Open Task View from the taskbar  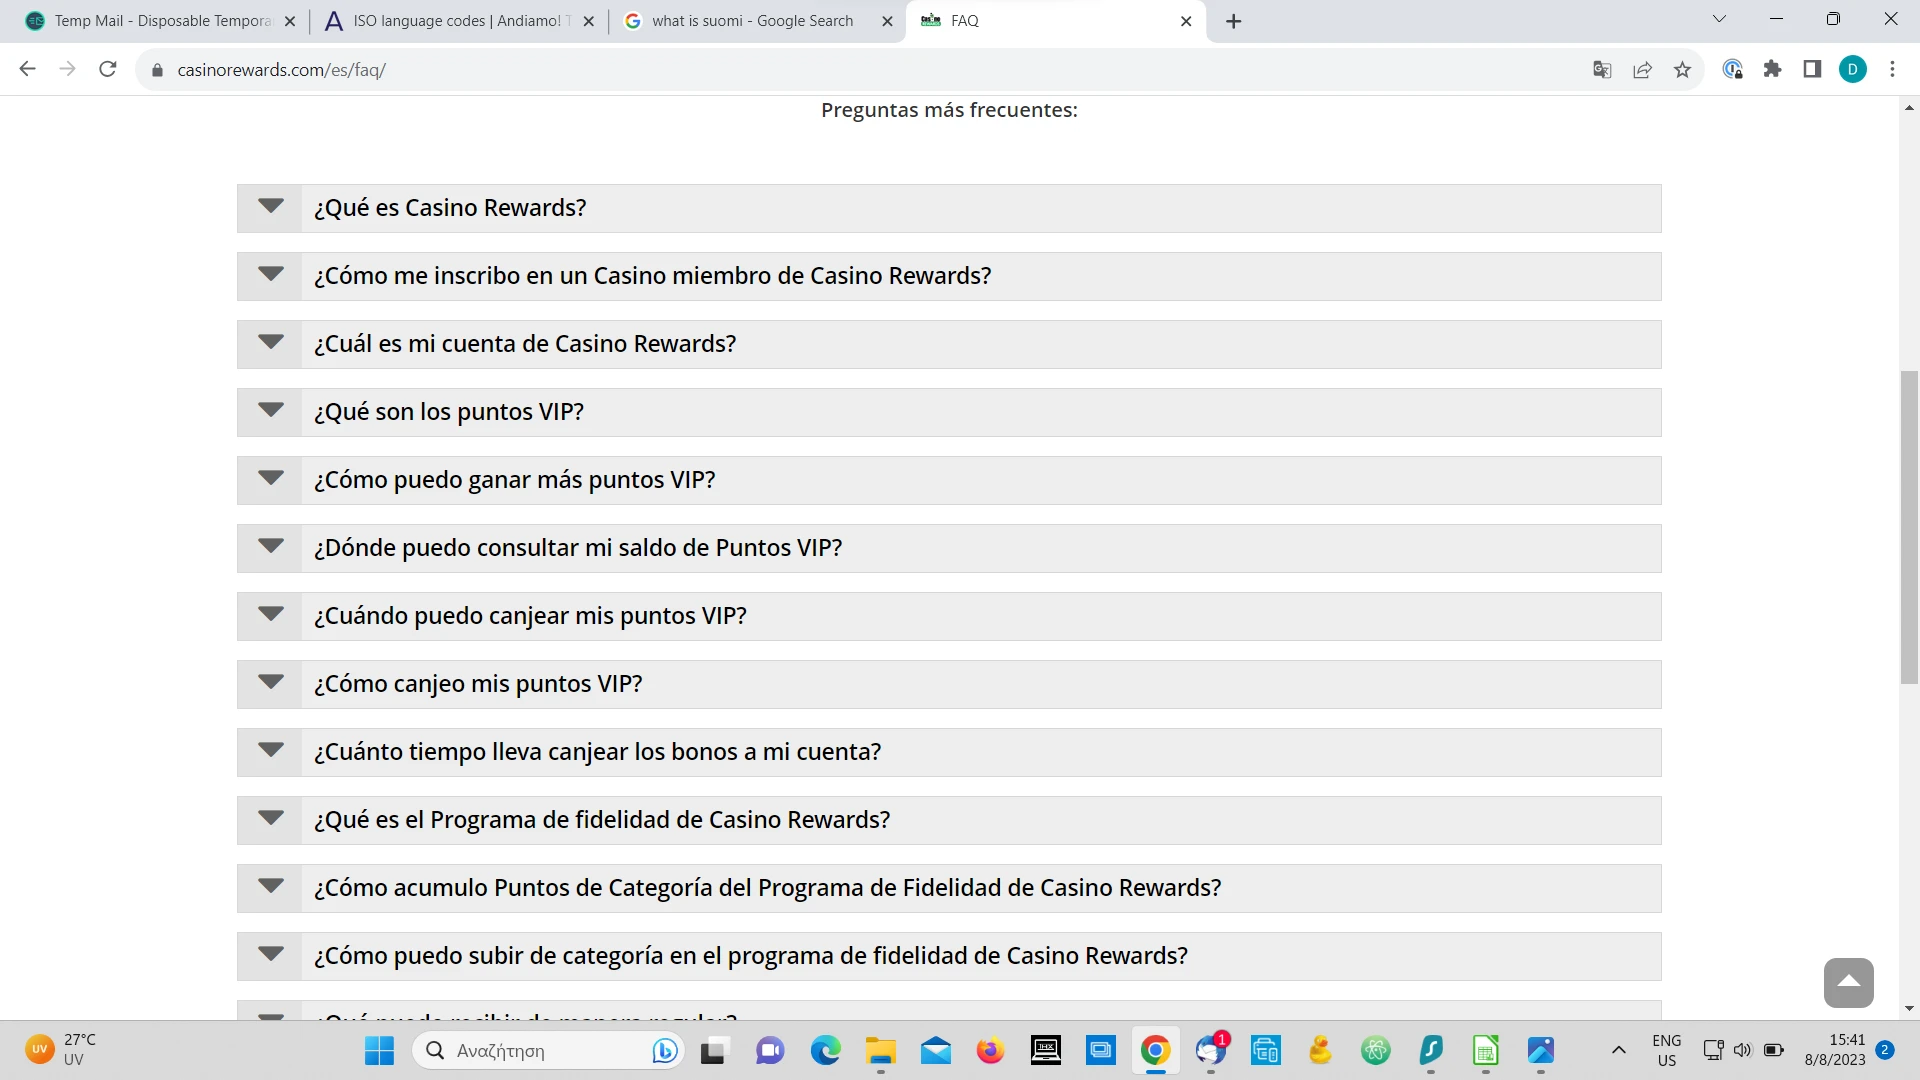click(x=713, y=1051)
